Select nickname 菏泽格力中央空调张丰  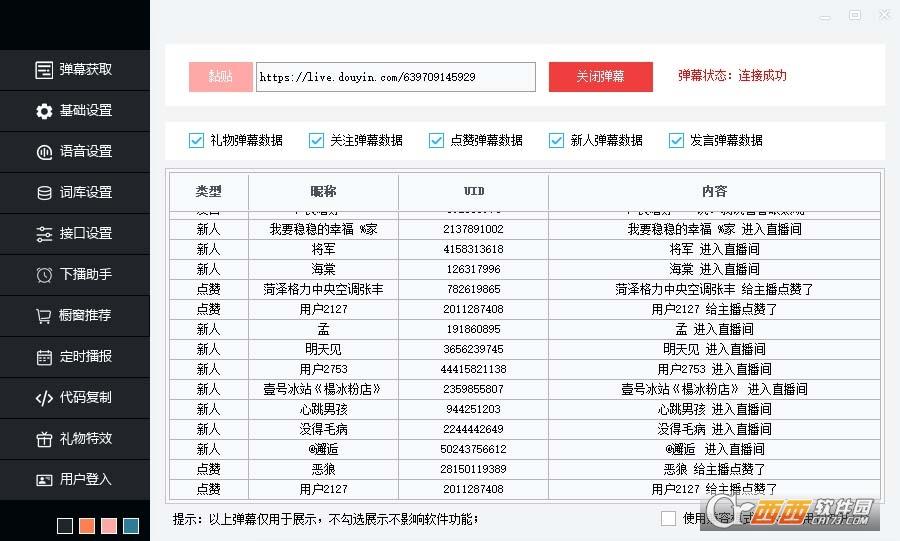click(x=323, y=290)
